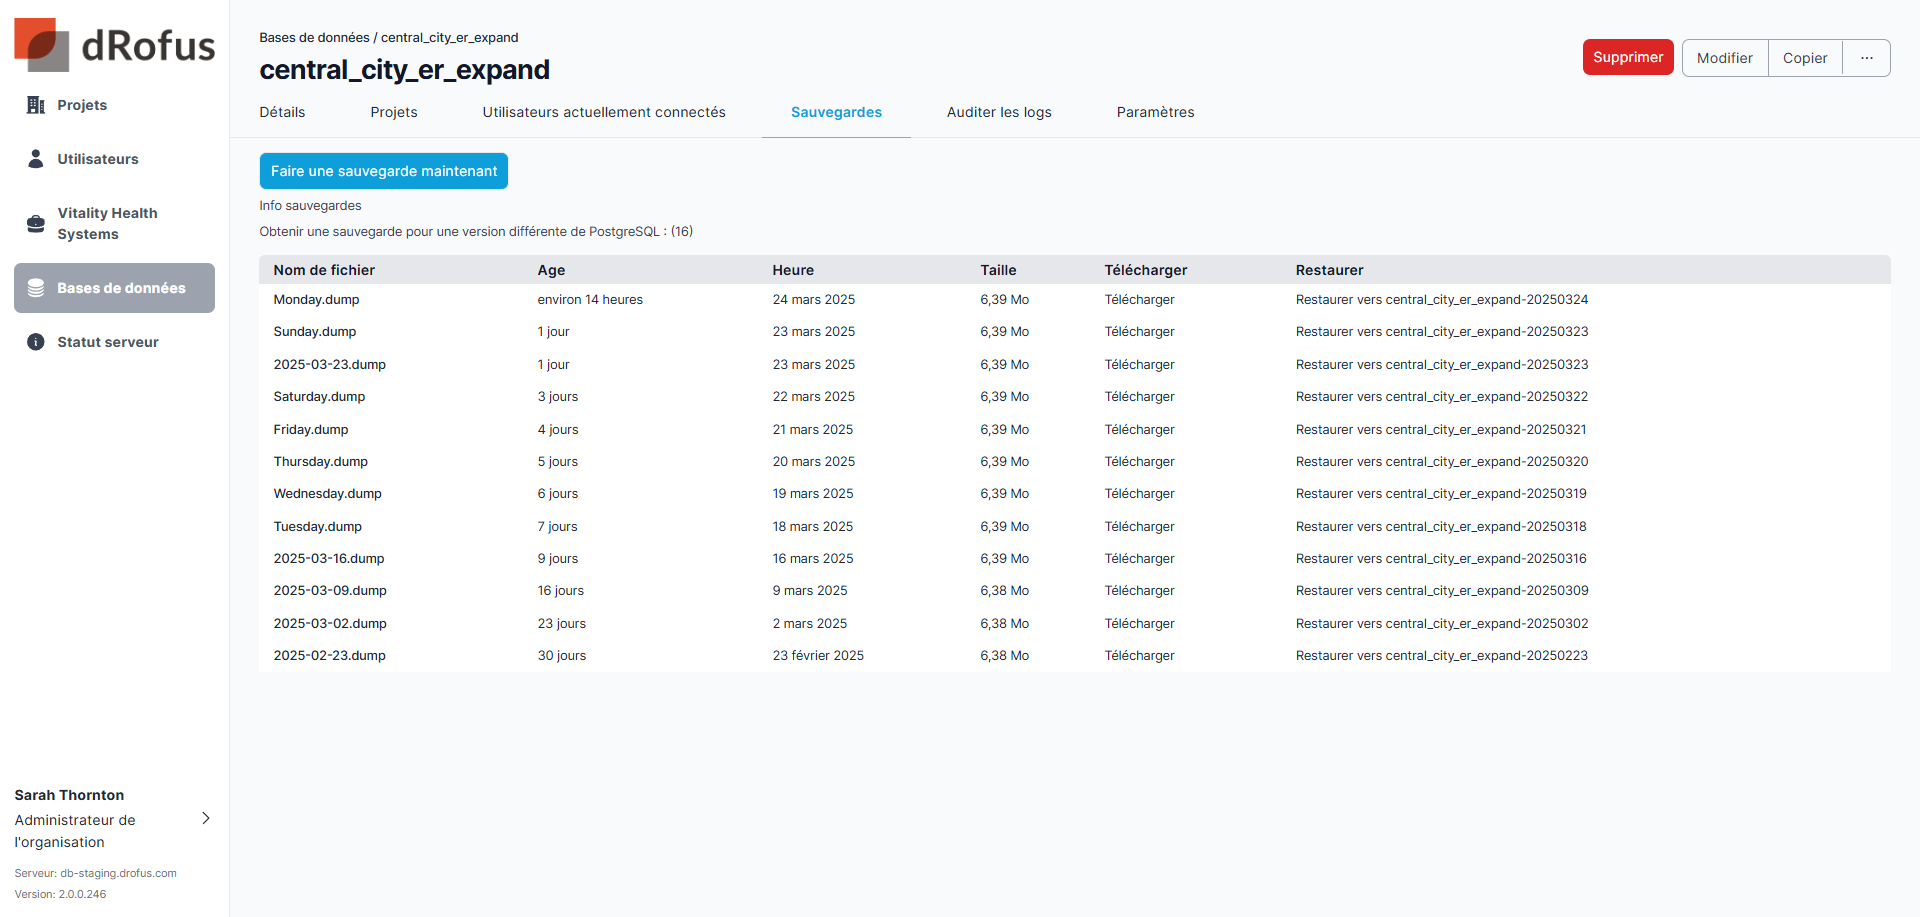Screen dimensions: 1920x917
Task: Open Statut serveur info icon
Action: tap(36, 342)
